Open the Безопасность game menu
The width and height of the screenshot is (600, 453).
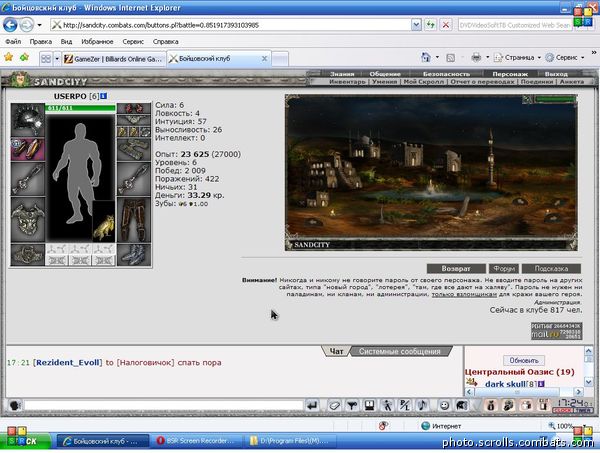[446, 74]
